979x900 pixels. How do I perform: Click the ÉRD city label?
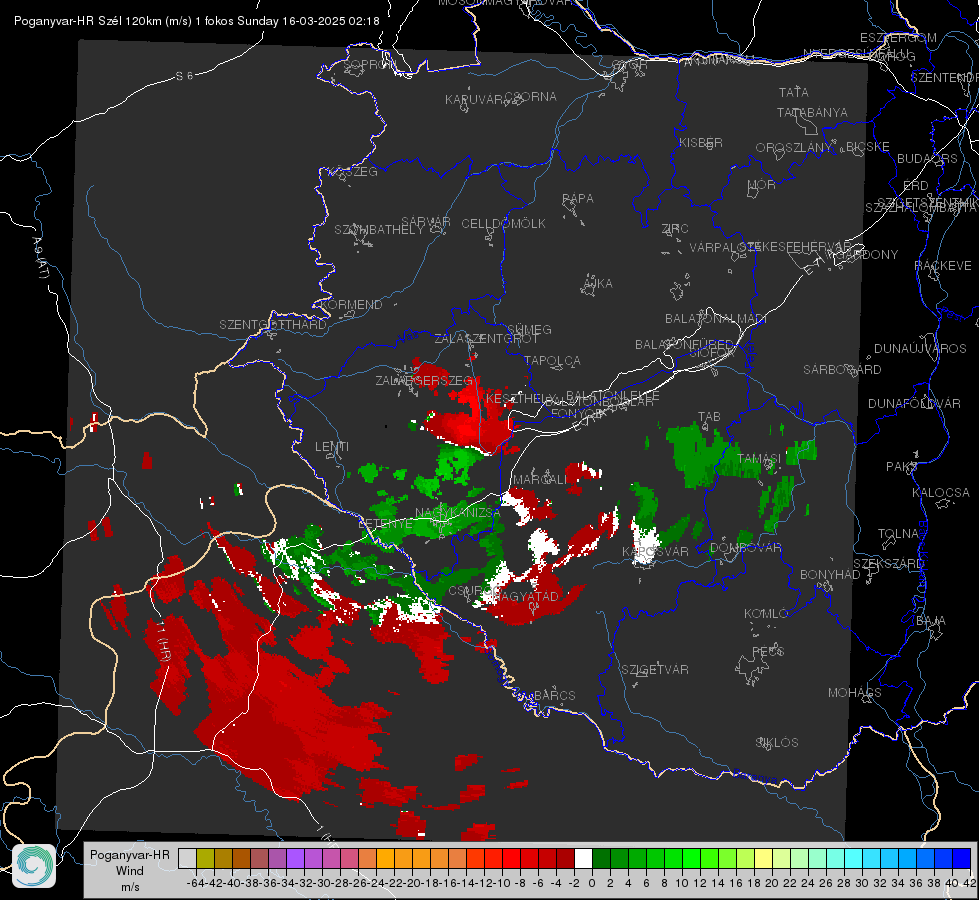click(x=916, y=186)
